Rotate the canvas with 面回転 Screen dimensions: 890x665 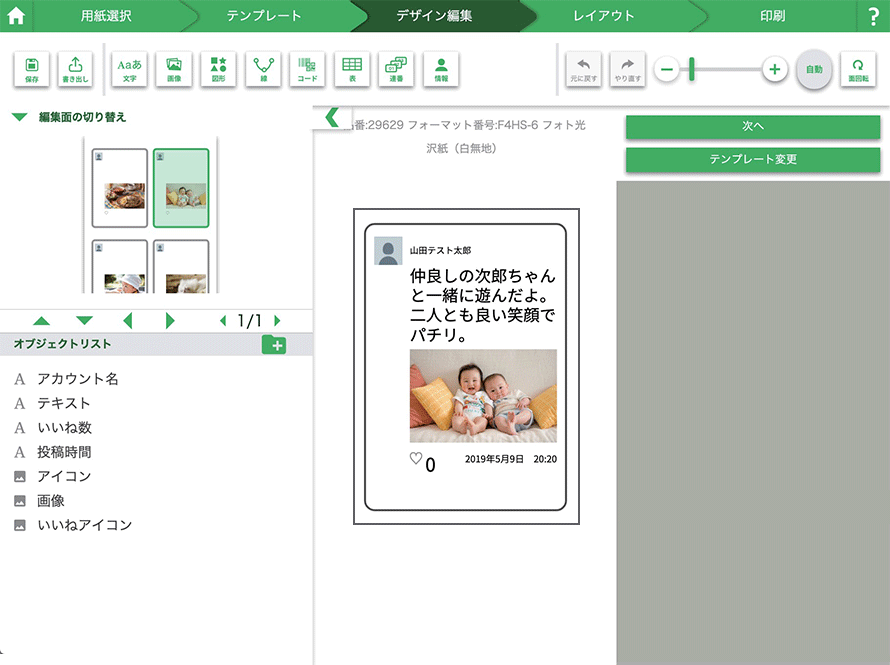click(x=857, y=69)
